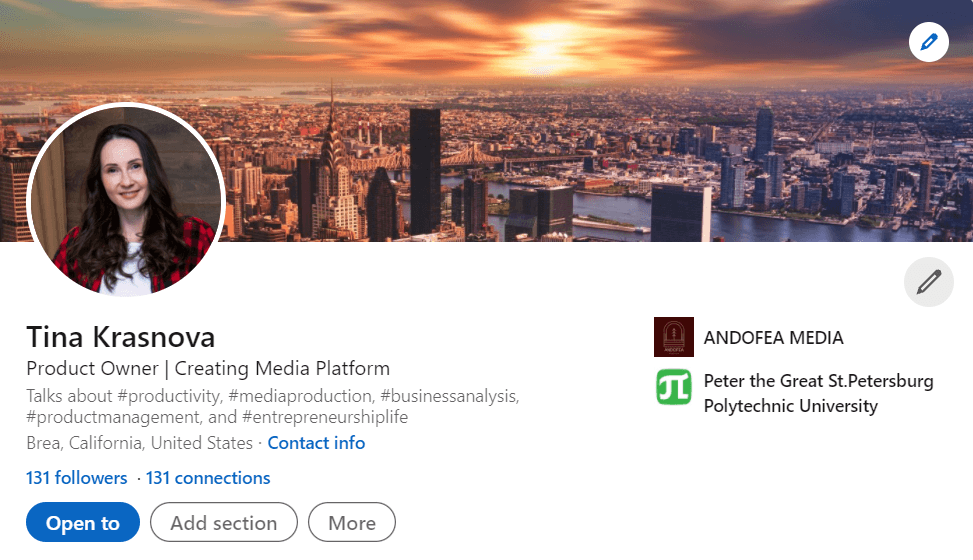Click the edit cover photo pencil icon
Screen dimensions: 973x560
(928, 42)
